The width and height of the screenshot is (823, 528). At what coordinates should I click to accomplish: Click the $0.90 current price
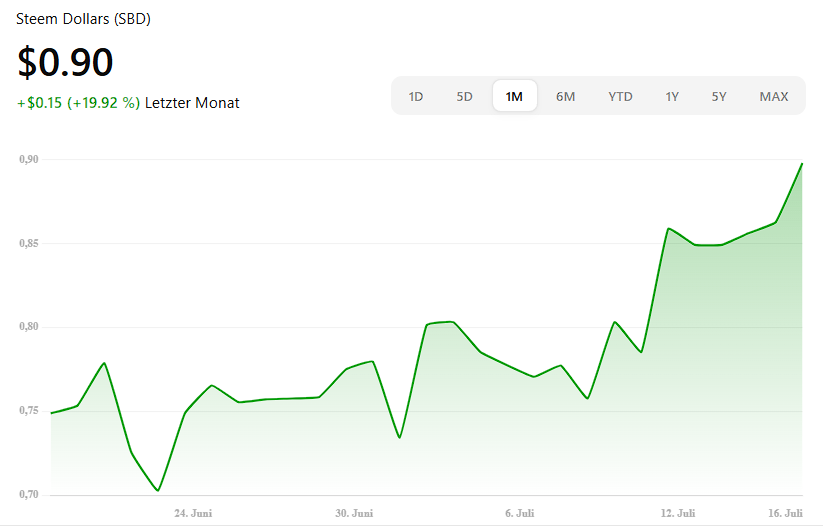pyautogui.click(x=65, y=62)
